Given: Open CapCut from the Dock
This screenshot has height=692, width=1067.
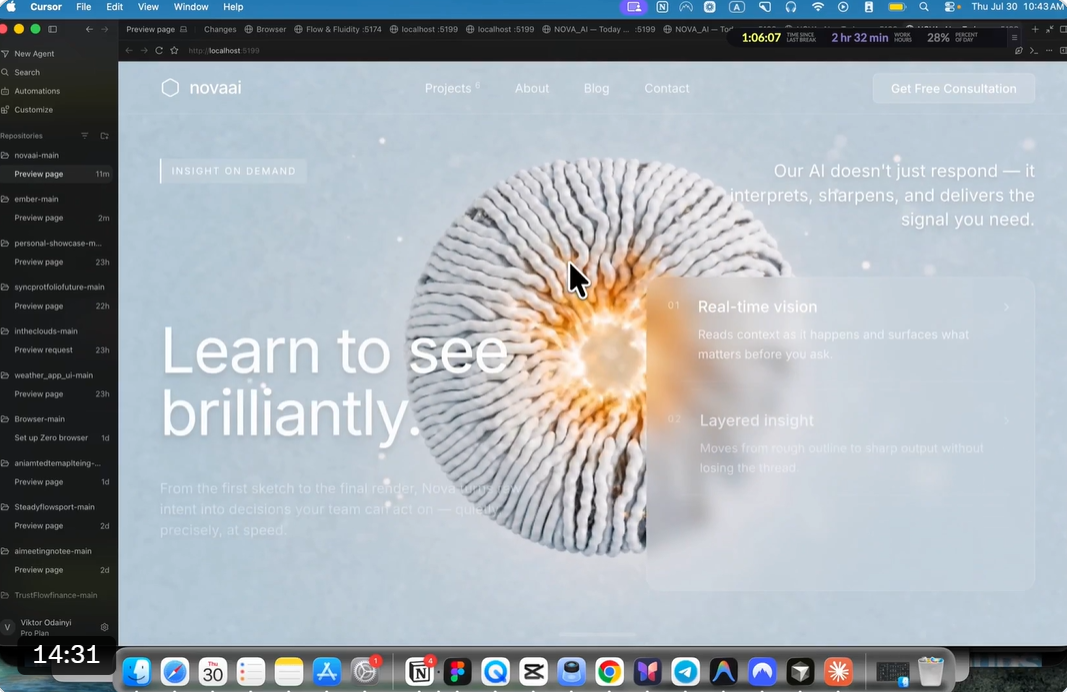Looking at the screenshot, I should point(534,672).
